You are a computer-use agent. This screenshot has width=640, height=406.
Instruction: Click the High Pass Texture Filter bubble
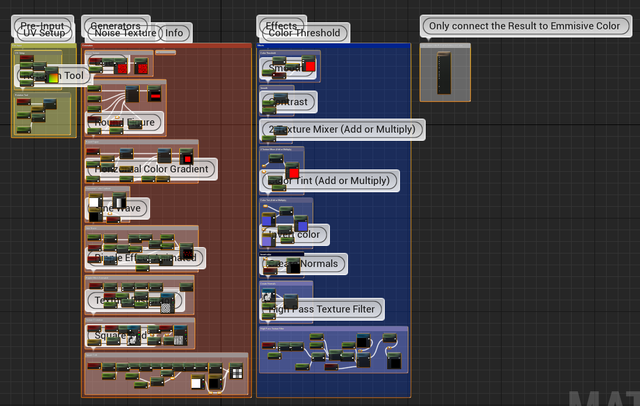pyautogui.click(x=322, y=309)
